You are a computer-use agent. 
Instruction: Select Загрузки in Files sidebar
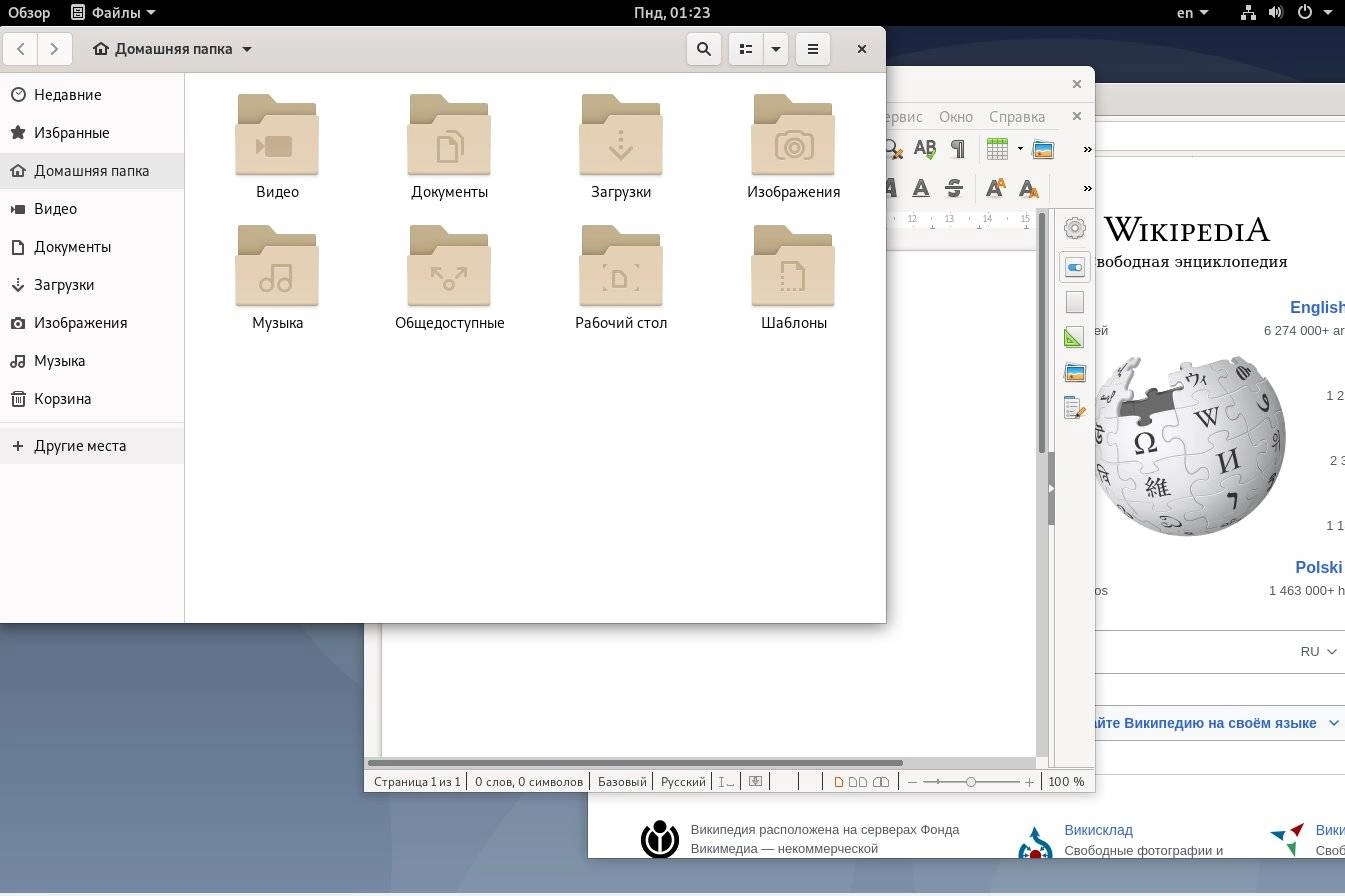click(92, 285)
